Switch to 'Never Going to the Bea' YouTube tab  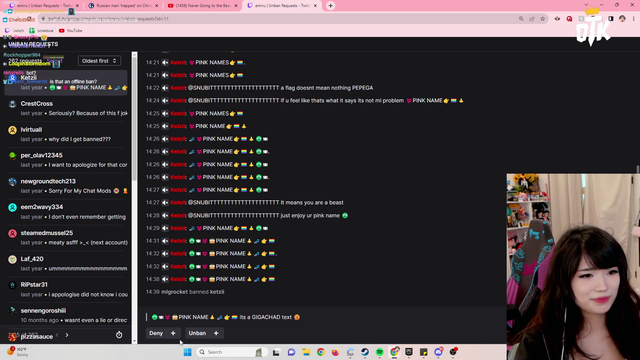[x=202, y=6]
